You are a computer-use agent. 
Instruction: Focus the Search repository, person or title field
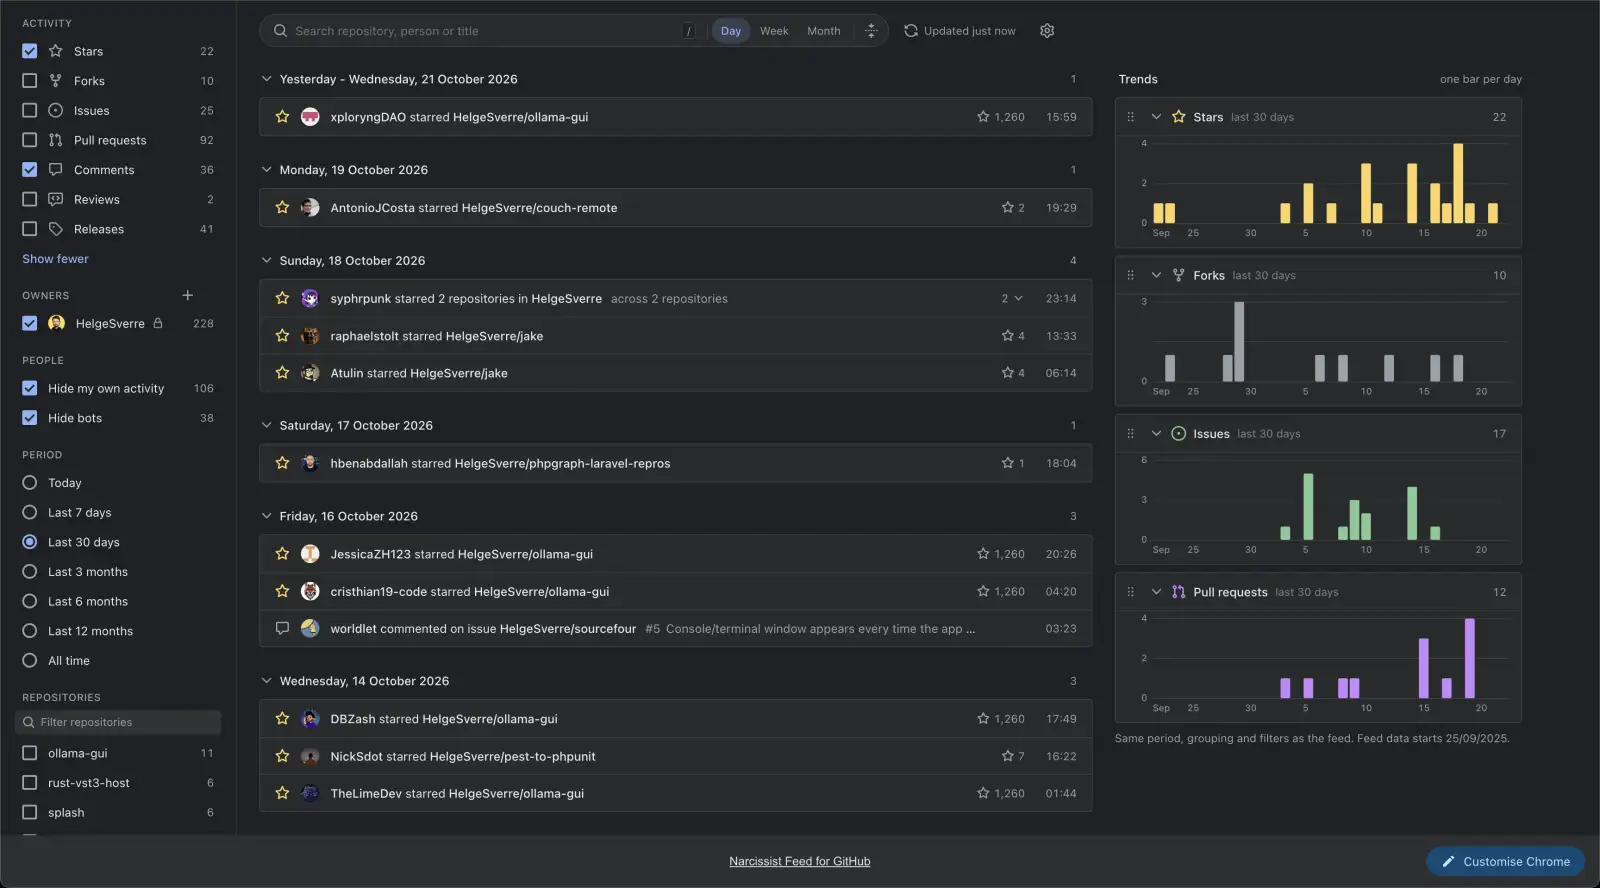[485, 31]
